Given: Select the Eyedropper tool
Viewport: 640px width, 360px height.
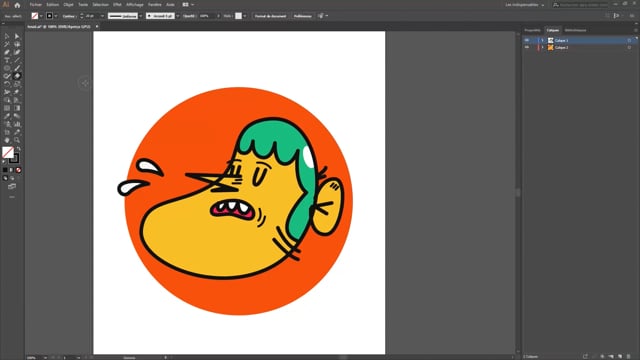Looking at the screenshot, I should pos(7,116).
